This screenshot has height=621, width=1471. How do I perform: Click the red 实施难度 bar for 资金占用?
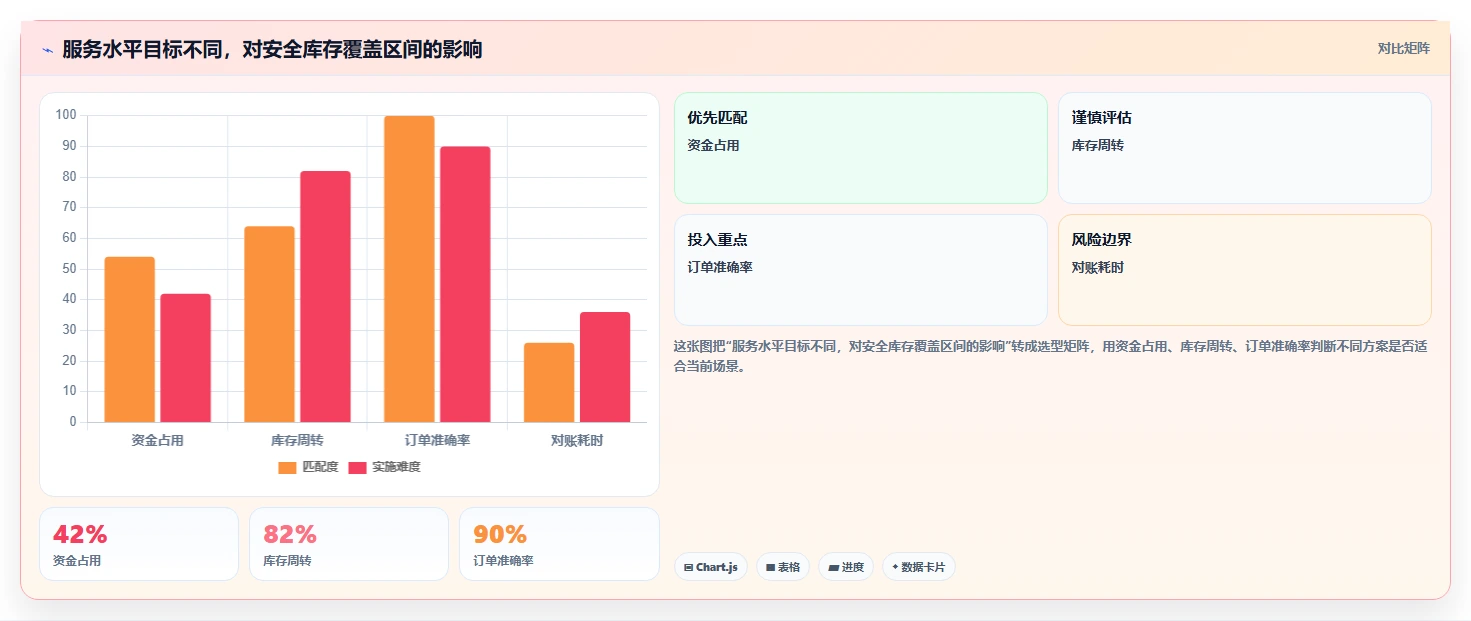[186, 358]
